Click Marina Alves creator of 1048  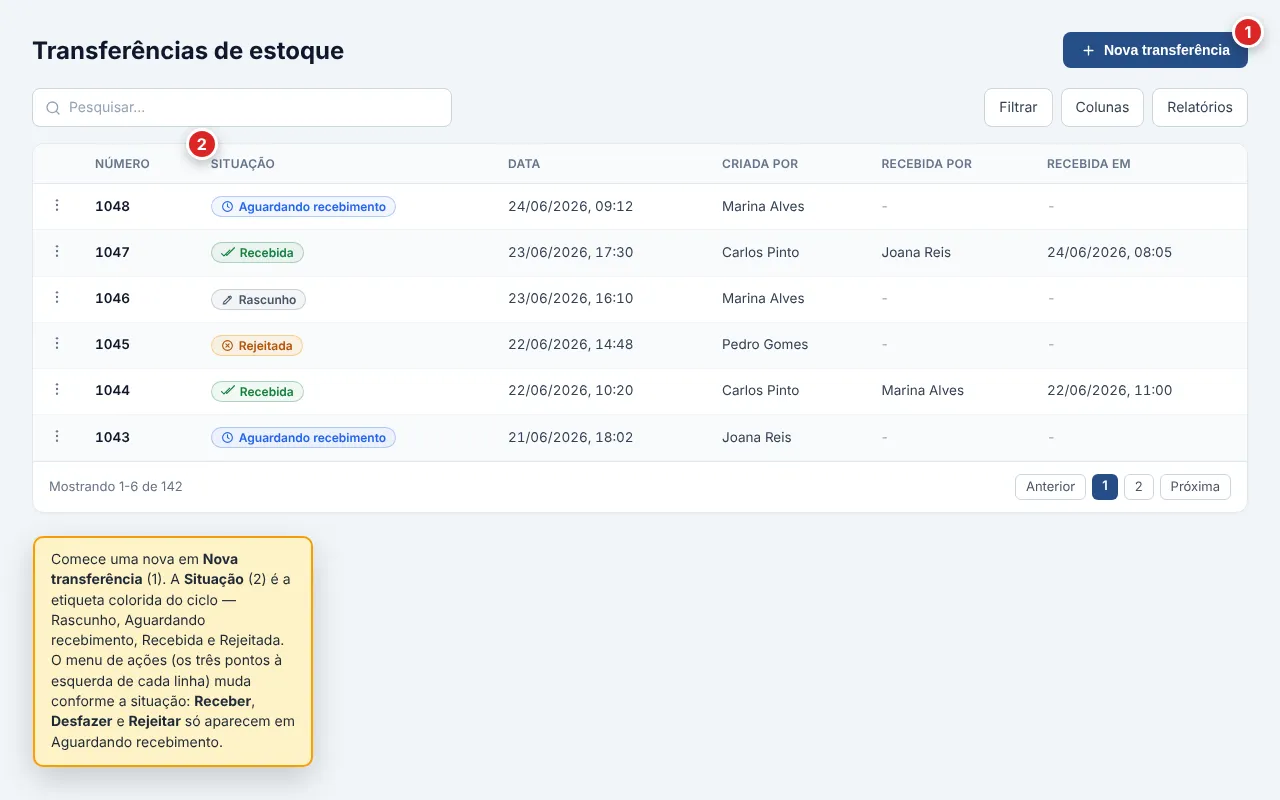(763, 206)
